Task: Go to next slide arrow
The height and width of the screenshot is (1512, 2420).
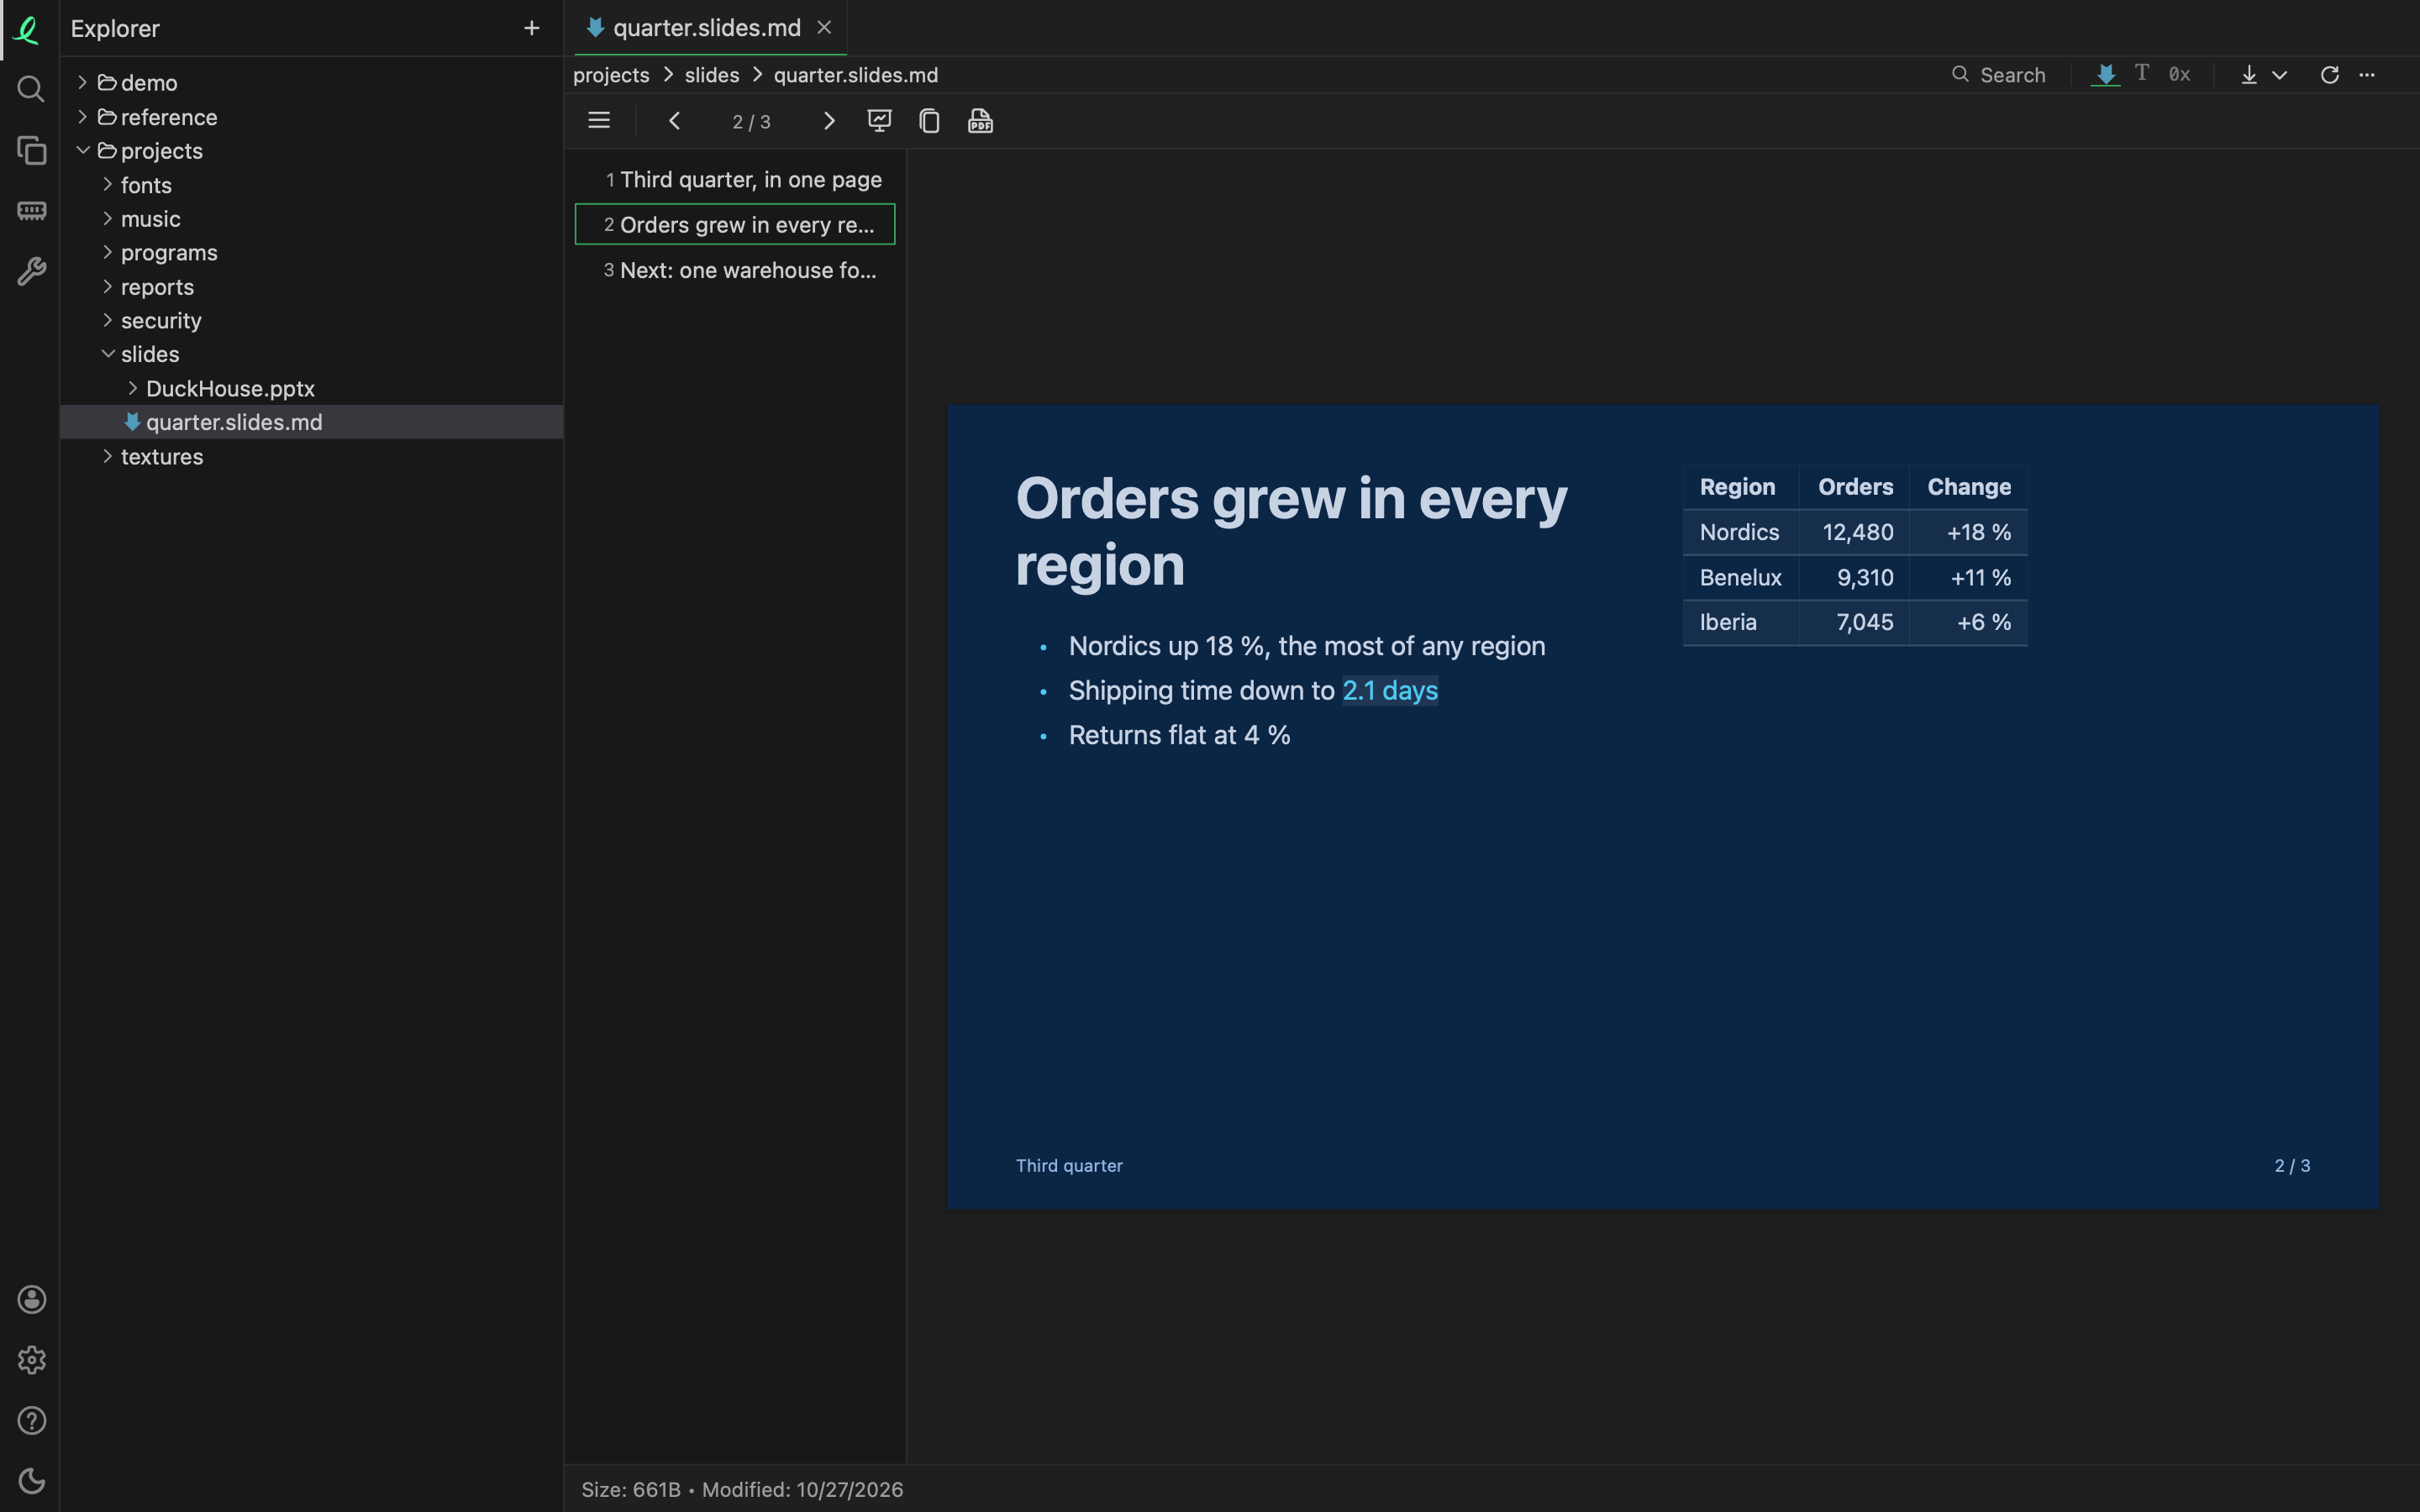Action: [828, 121]
